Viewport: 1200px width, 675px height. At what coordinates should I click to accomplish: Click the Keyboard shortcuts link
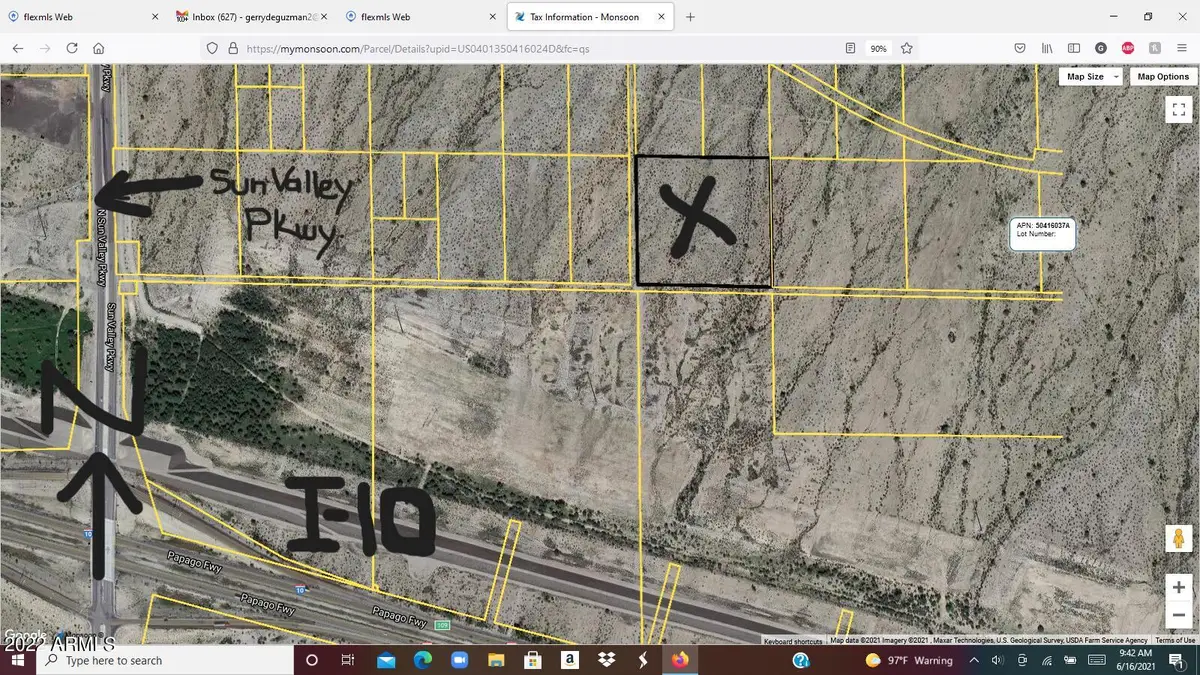click(792, 641)
